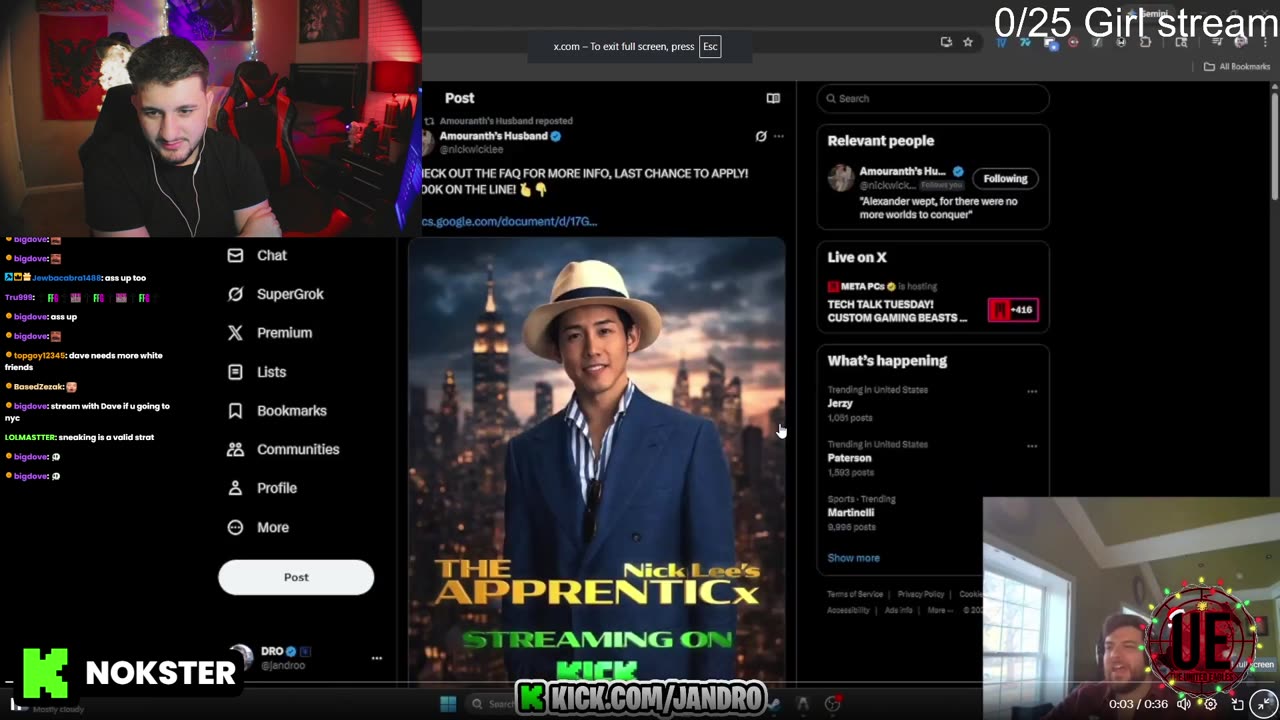Viewport: 1280px width, 720px height.
Task: Click the Grok icon on the post
Action: coord(761,136)
